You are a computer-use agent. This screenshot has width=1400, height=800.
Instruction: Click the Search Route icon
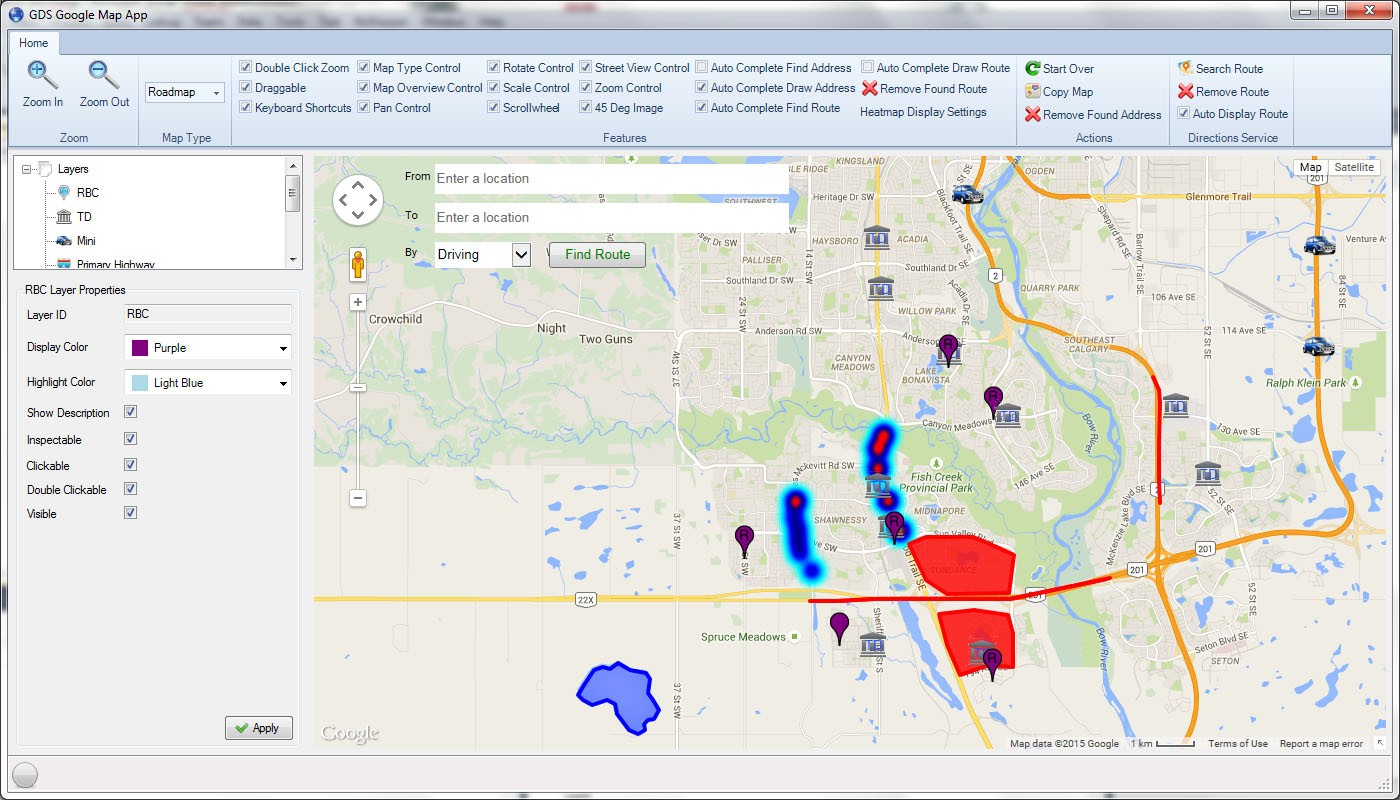(x=1185, y=69)
